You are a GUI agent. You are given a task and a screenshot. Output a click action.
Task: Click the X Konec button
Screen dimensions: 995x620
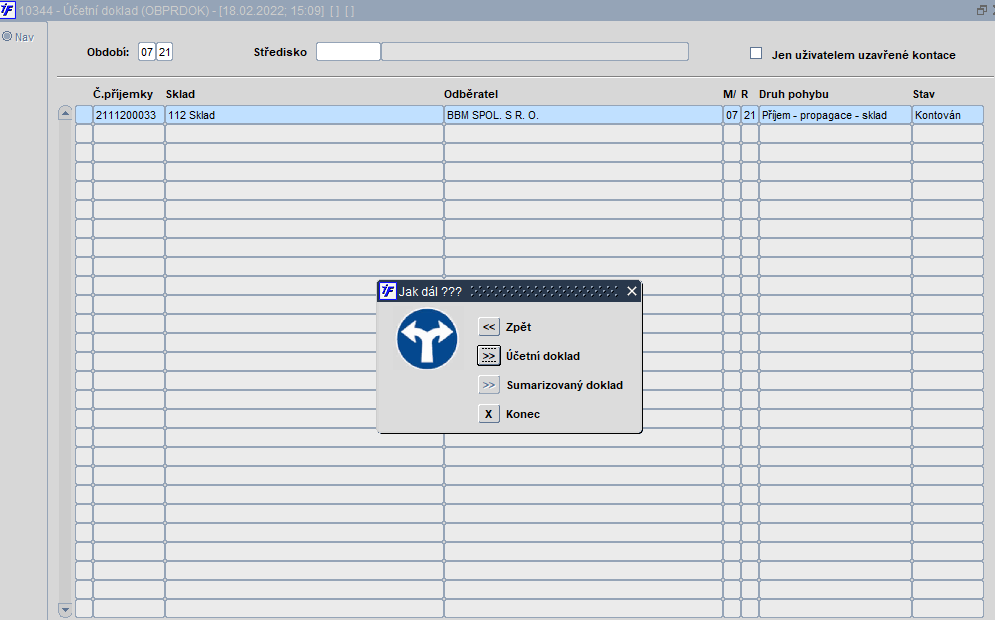coord(489,414)
